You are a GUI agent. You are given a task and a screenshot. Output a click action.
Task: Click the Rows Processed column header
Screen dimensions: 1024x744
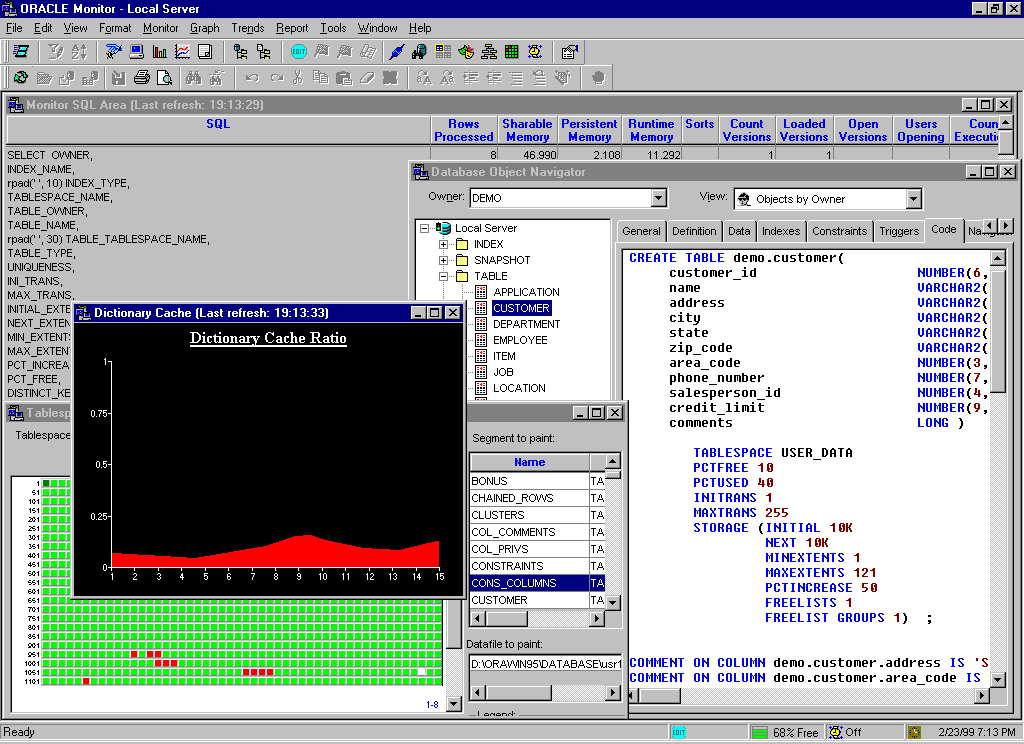(x=464, y=130)
